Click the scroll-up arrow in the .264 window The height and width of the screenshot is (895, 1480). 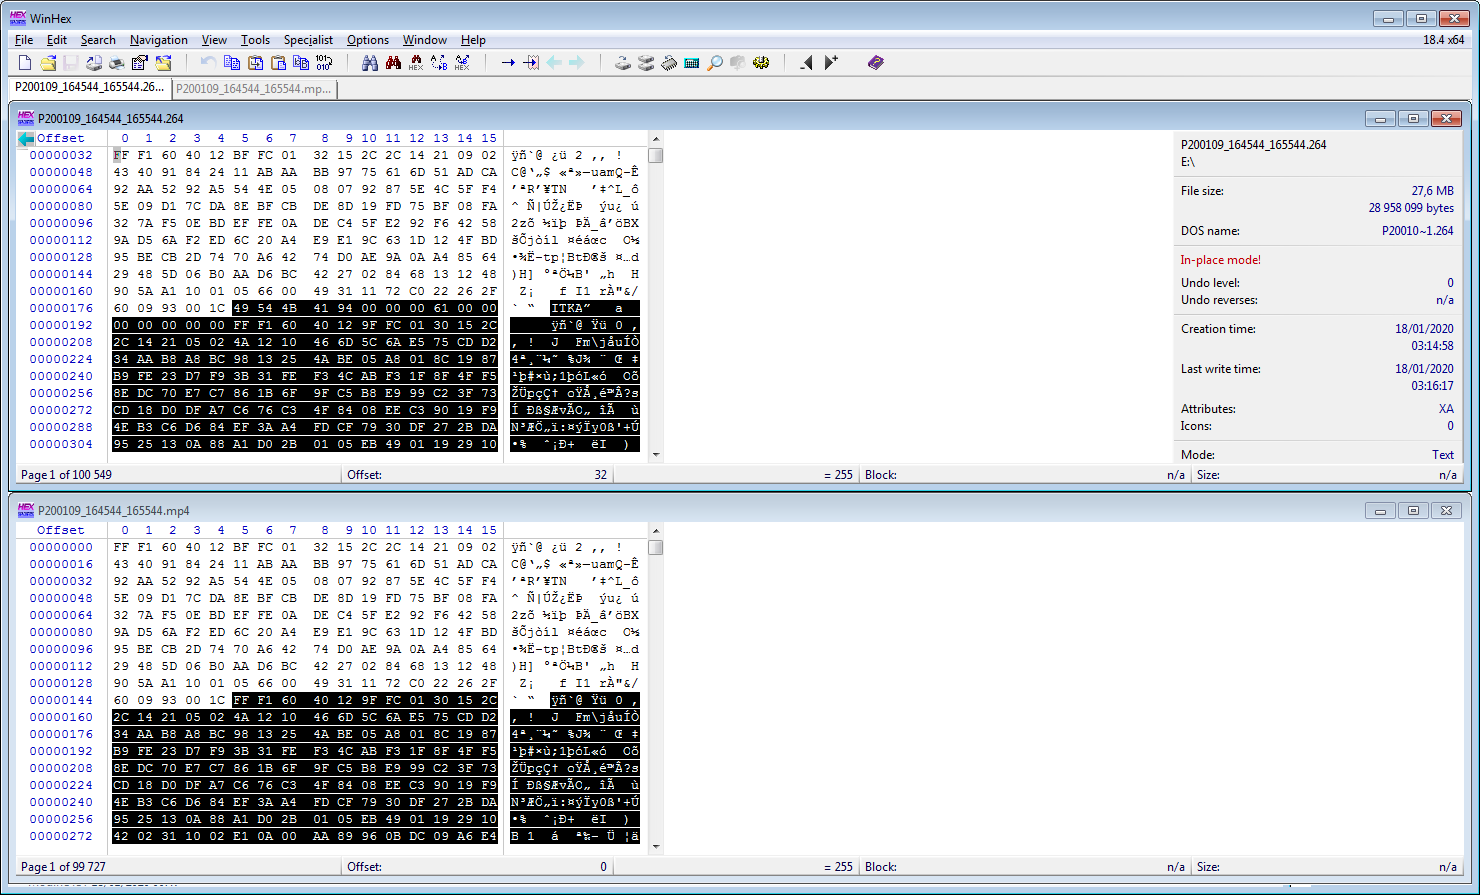(x=656, y=139)
